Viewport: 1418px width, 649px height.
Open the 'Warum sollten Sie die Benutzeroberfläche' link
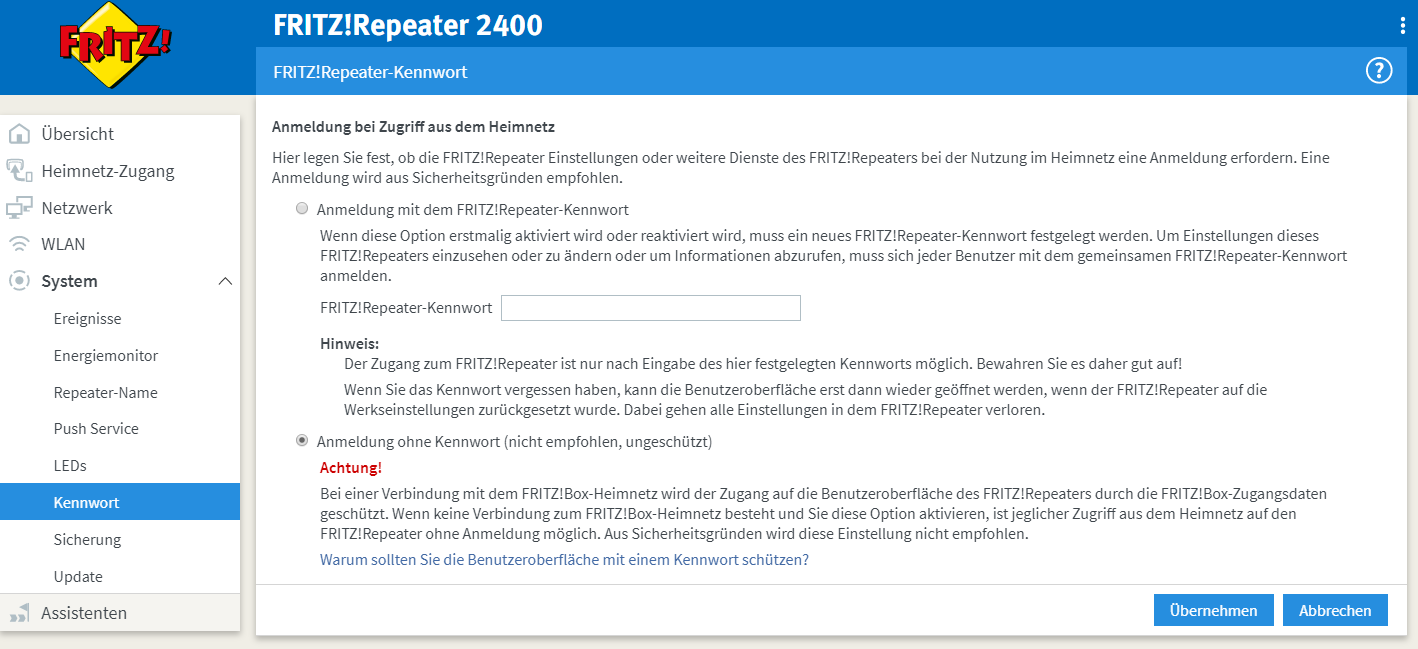pos(564,560)
